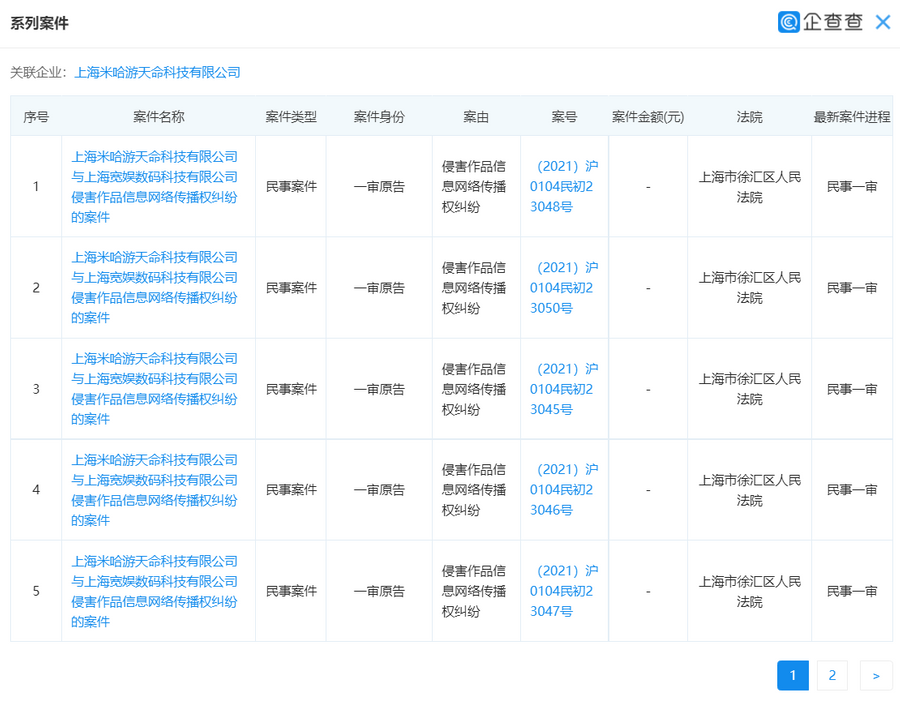Open case name link in row 3
Viewport: 900px width, 701px height.
click(x=155, y=388)
